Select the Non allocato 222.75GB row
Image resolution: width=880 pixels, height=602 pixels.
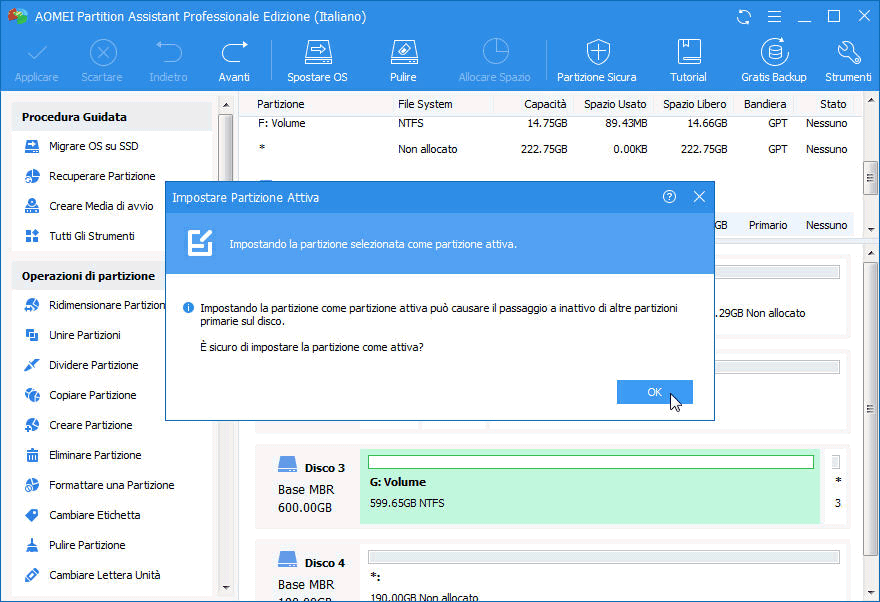coord(547,149)
